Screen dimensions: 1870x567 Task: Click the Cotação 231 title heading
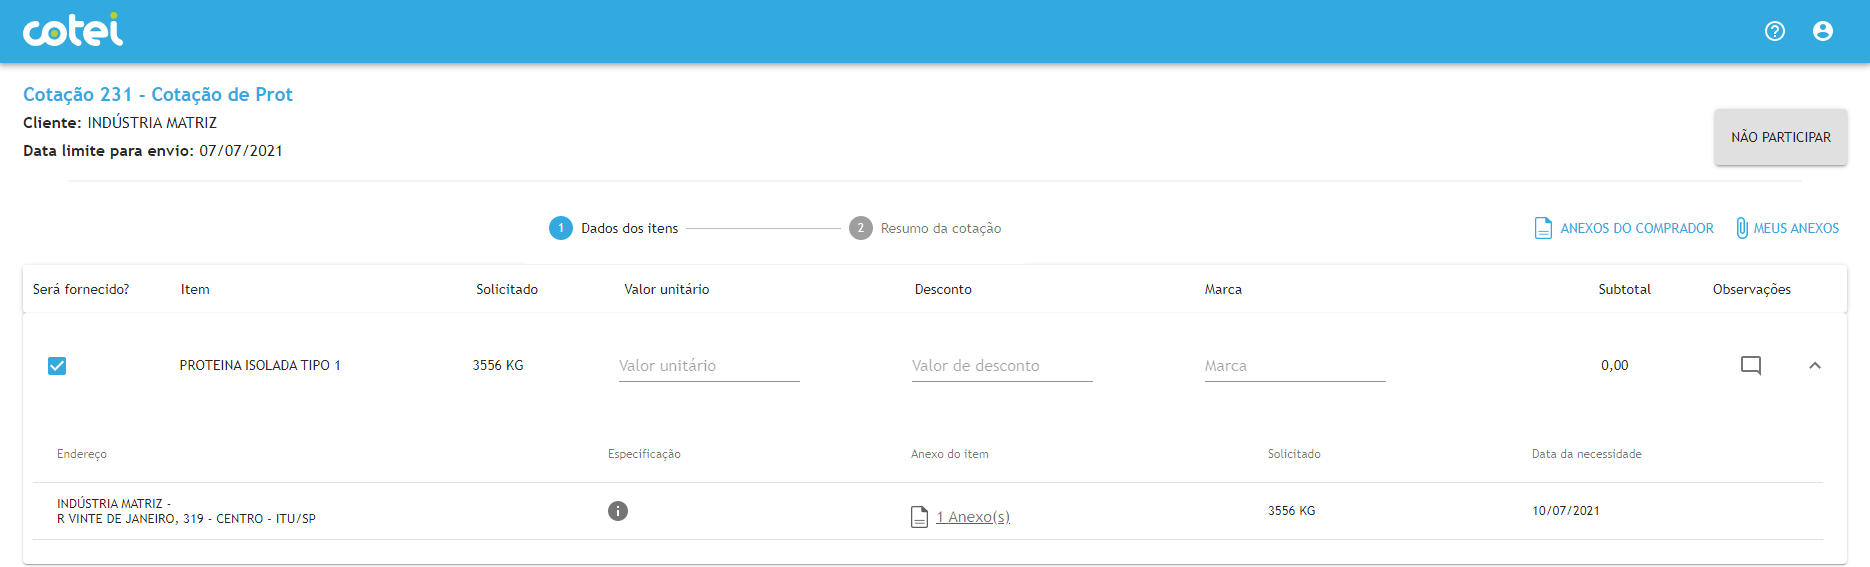[x=158, y=94]
